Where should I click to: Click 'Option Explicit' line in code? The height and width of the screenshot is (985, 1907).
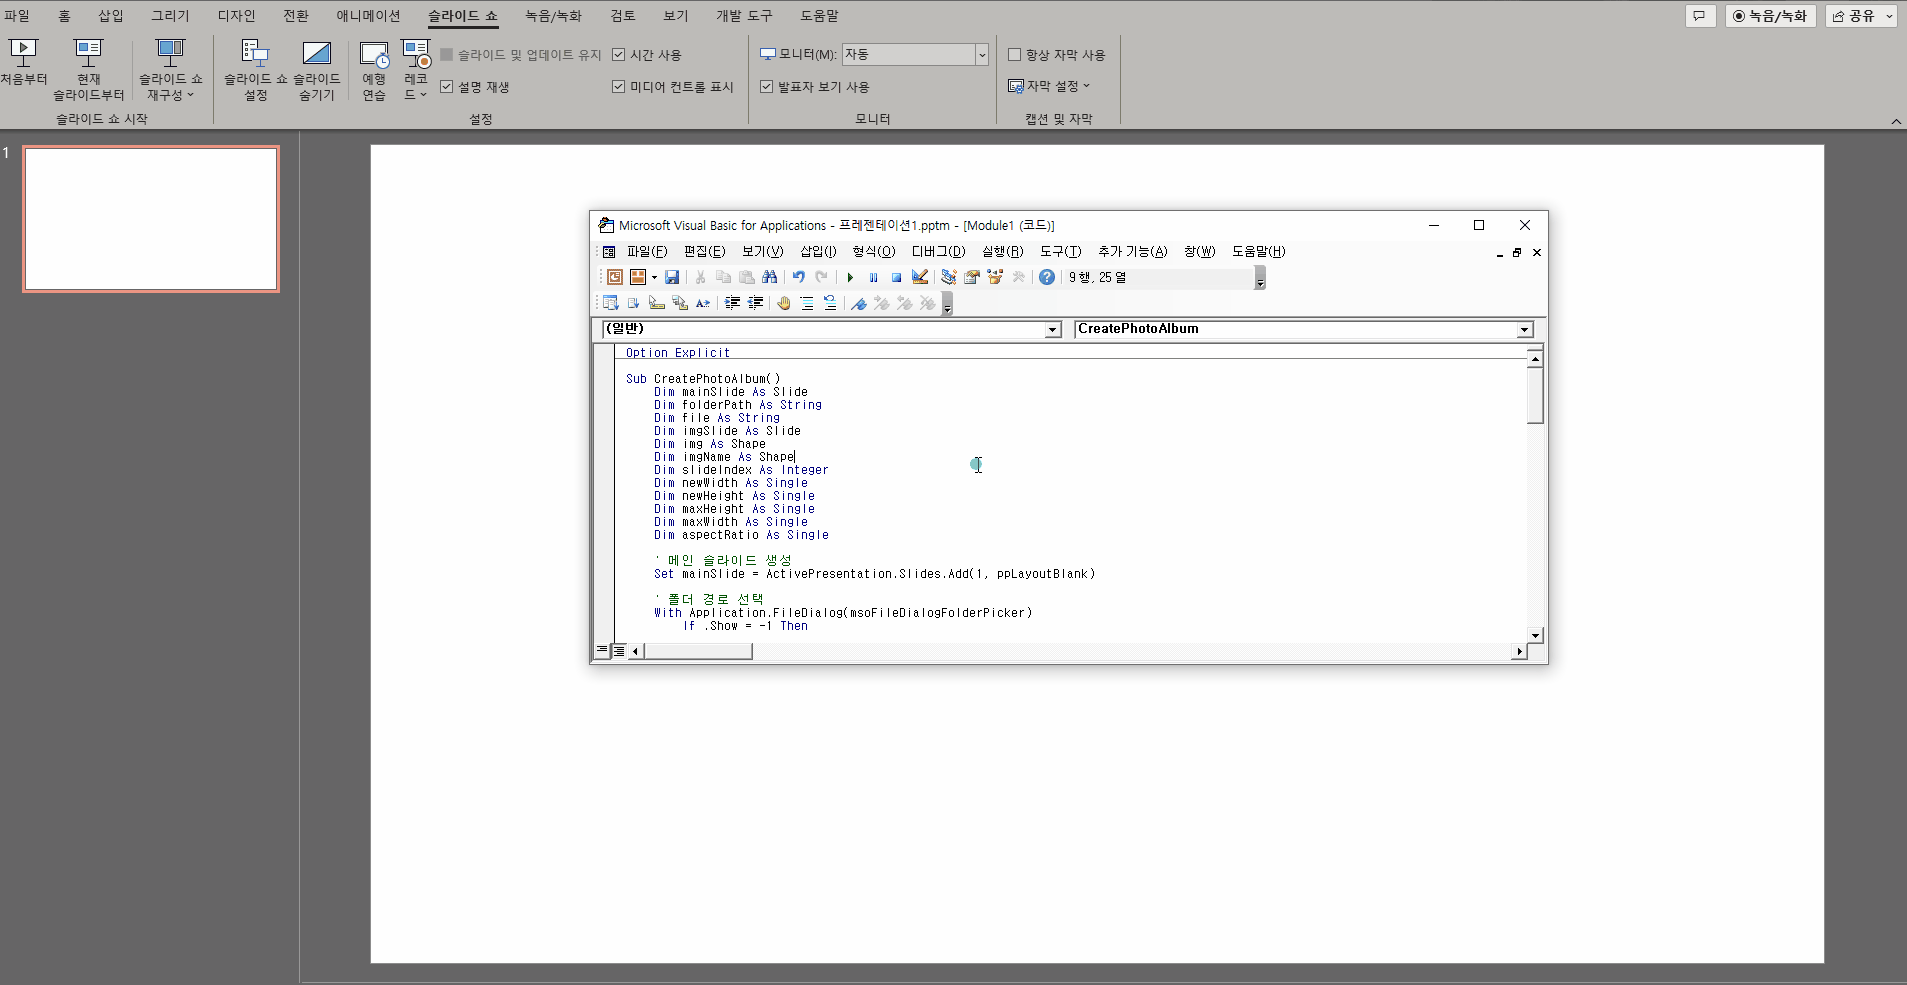pyautogui.click(x=678, y=353)
